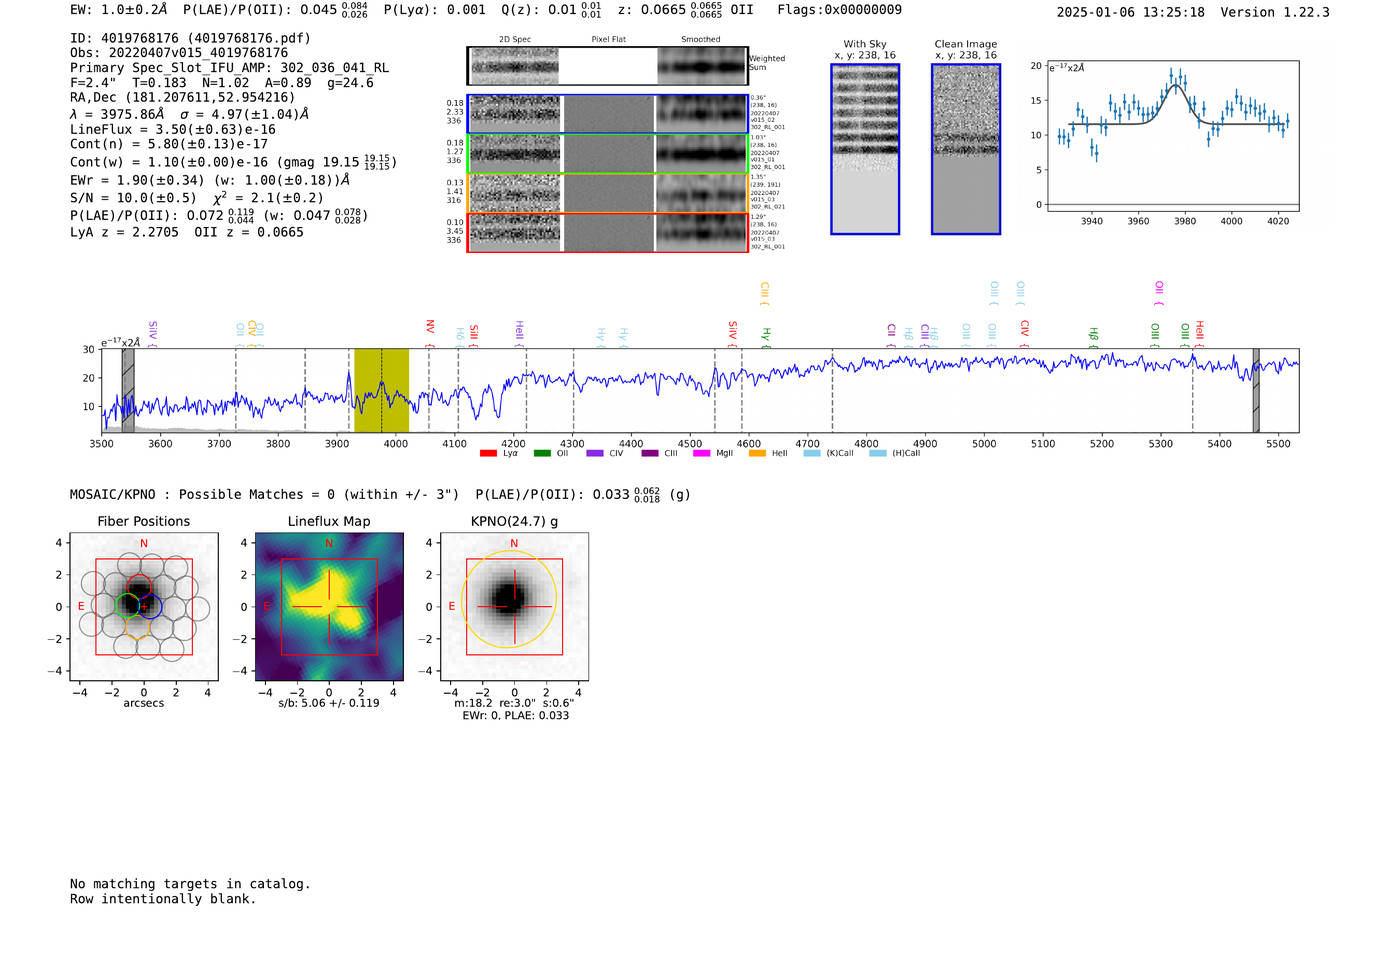Click the Obs: 20220407v015_4019768176 line

click(179, 53)
